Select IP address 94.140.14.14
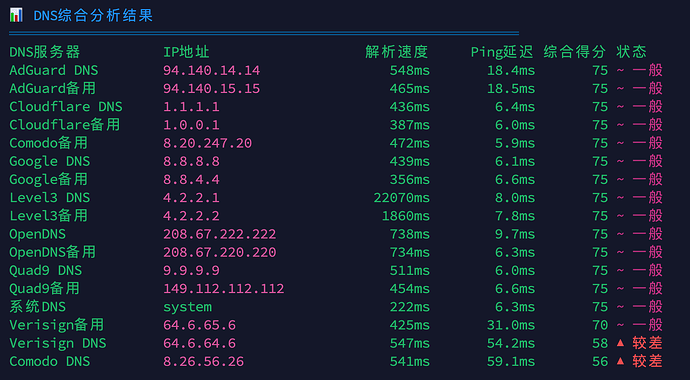Screen dimensions: 690x380 (x=212, y=70)
